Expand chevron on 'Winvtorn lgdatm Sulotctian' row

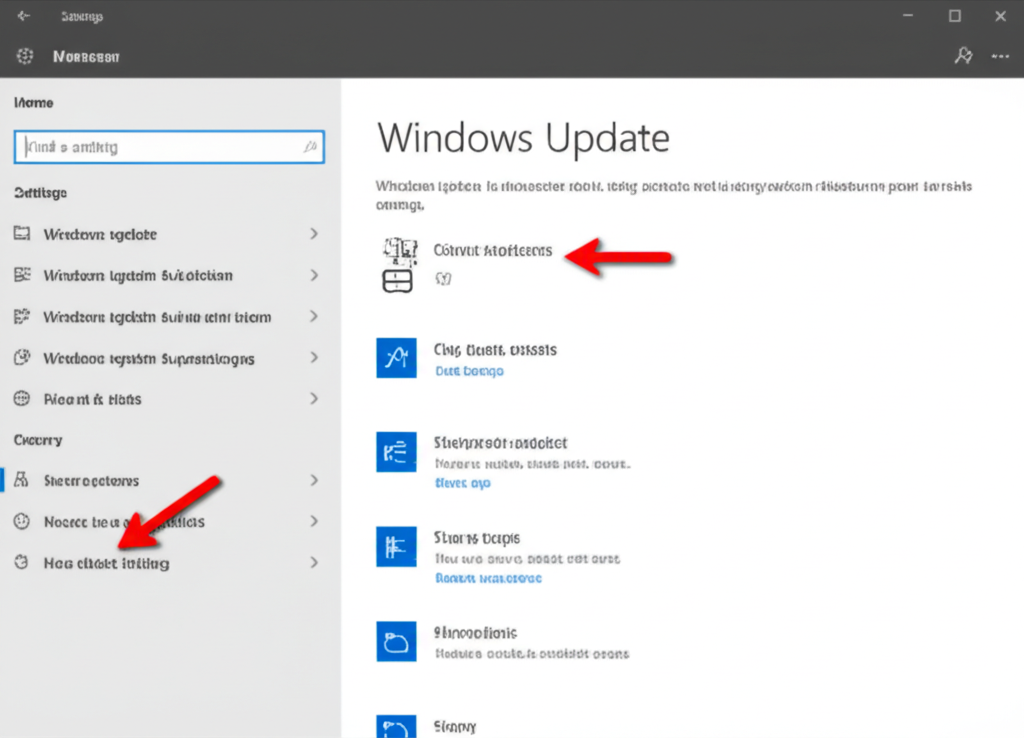314,275
